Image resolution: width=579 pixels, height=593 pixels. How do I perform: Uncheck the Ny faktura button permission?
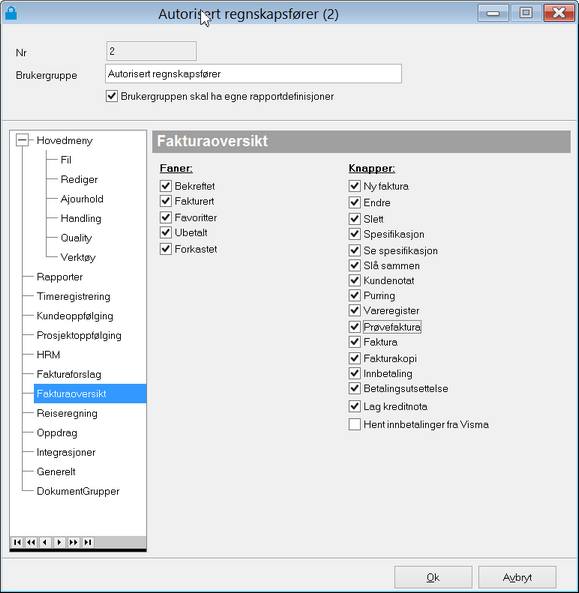pos(354,186)
